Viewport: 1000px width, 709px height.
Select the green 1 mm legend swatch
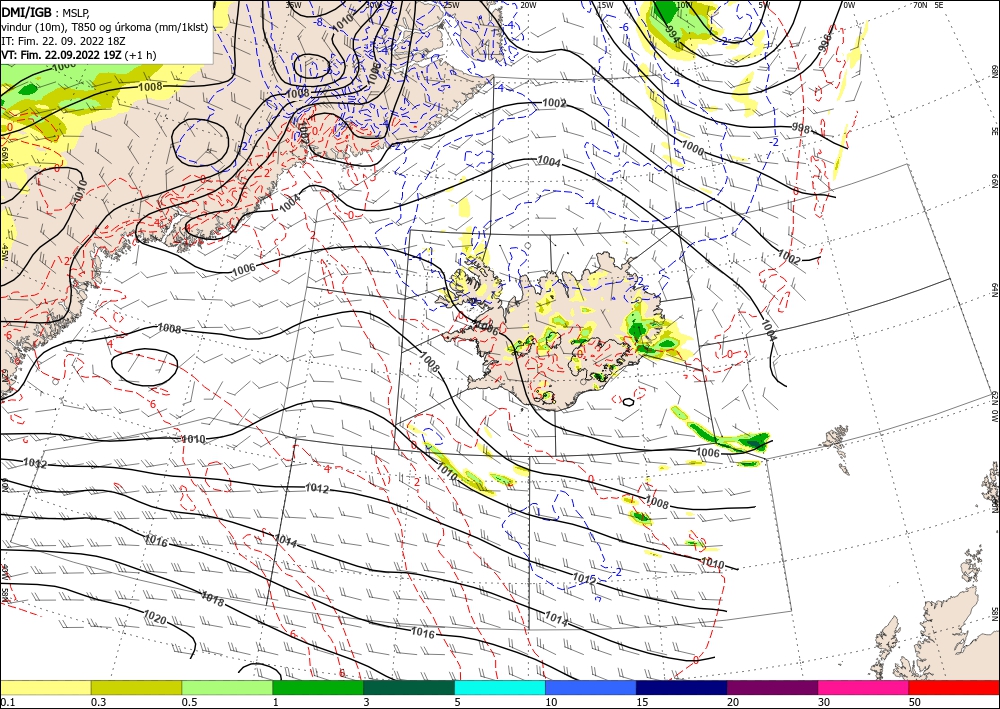point(318,687)
